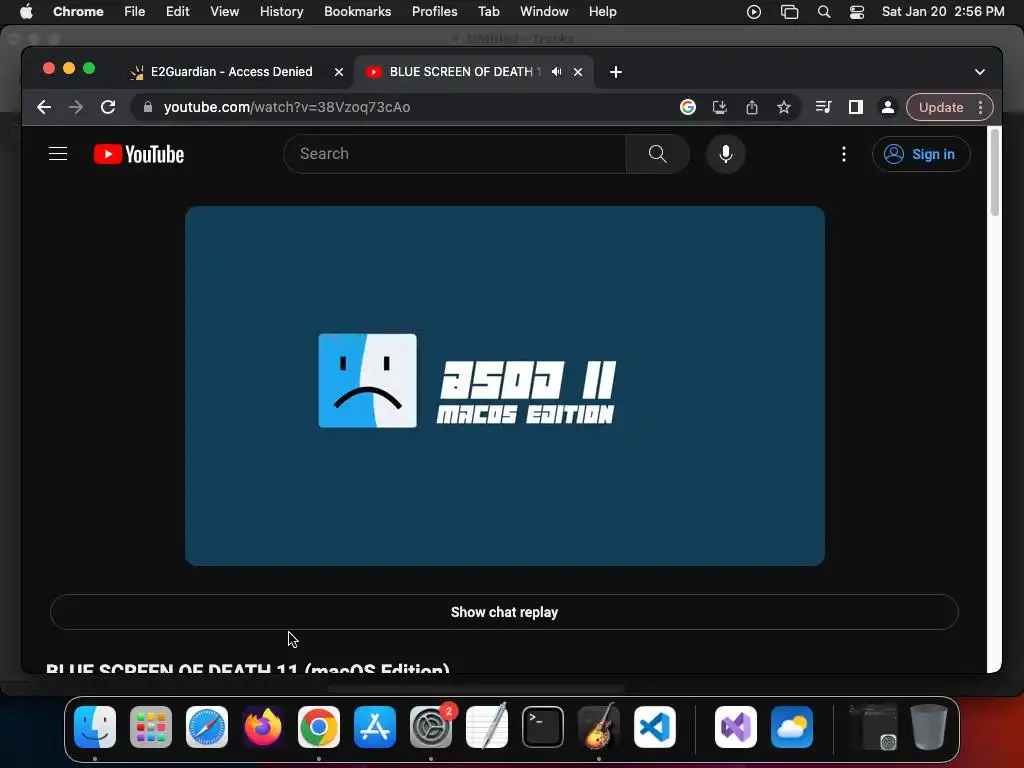This screenshot has height=768, width=1024.
Task: Bookmark this tab with the star
Action: pyautogui.click(x=784, y=107)
